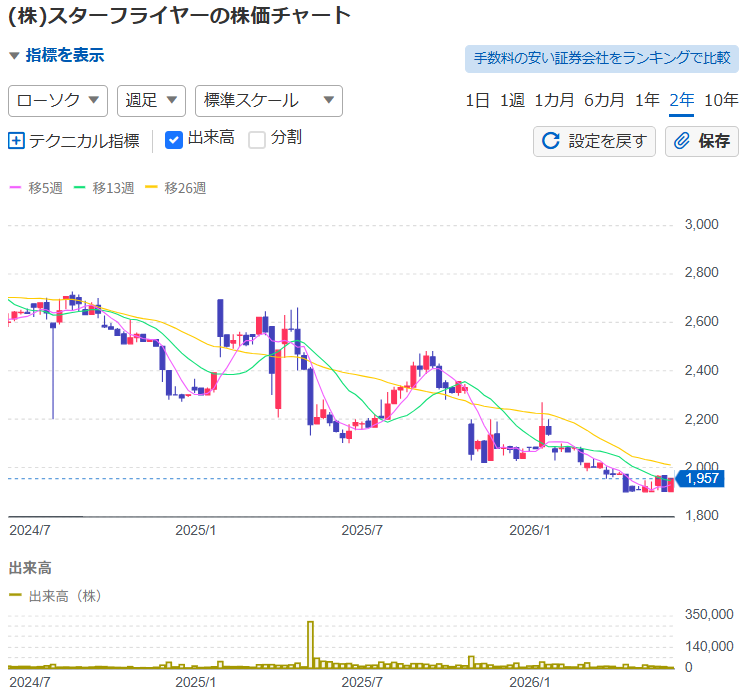Select the 1年 time range
The height and width of the screenshot is (695, 743).
point(647,100)
